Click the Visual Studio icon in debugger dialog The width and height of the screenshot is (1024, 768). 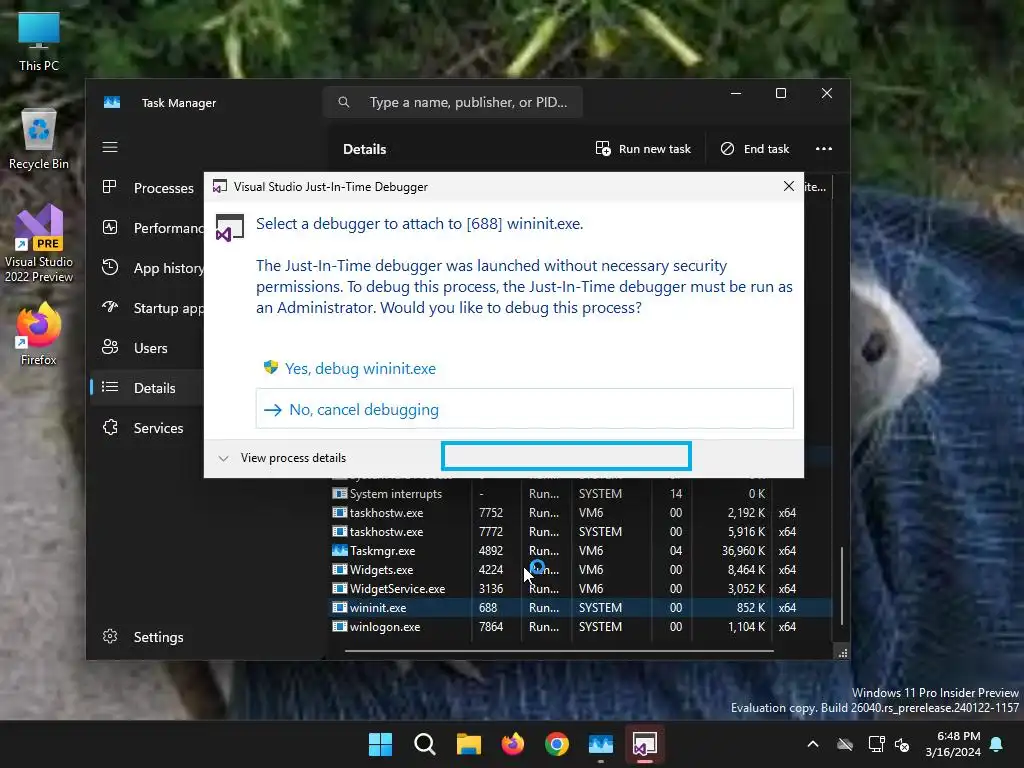coord(229,228)
